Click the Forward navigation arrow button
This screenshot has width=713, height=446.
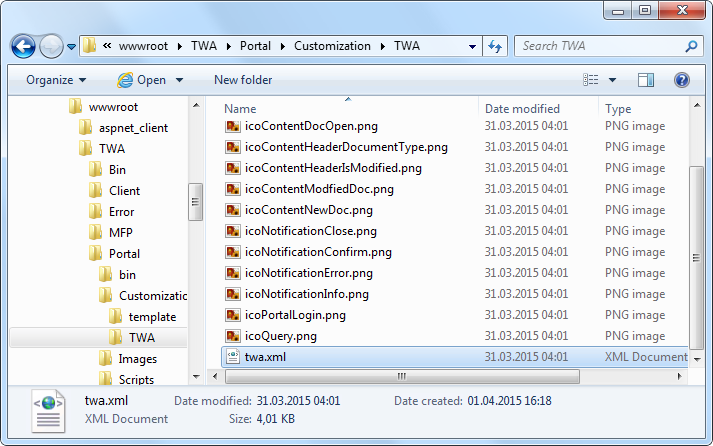[51, 46]
